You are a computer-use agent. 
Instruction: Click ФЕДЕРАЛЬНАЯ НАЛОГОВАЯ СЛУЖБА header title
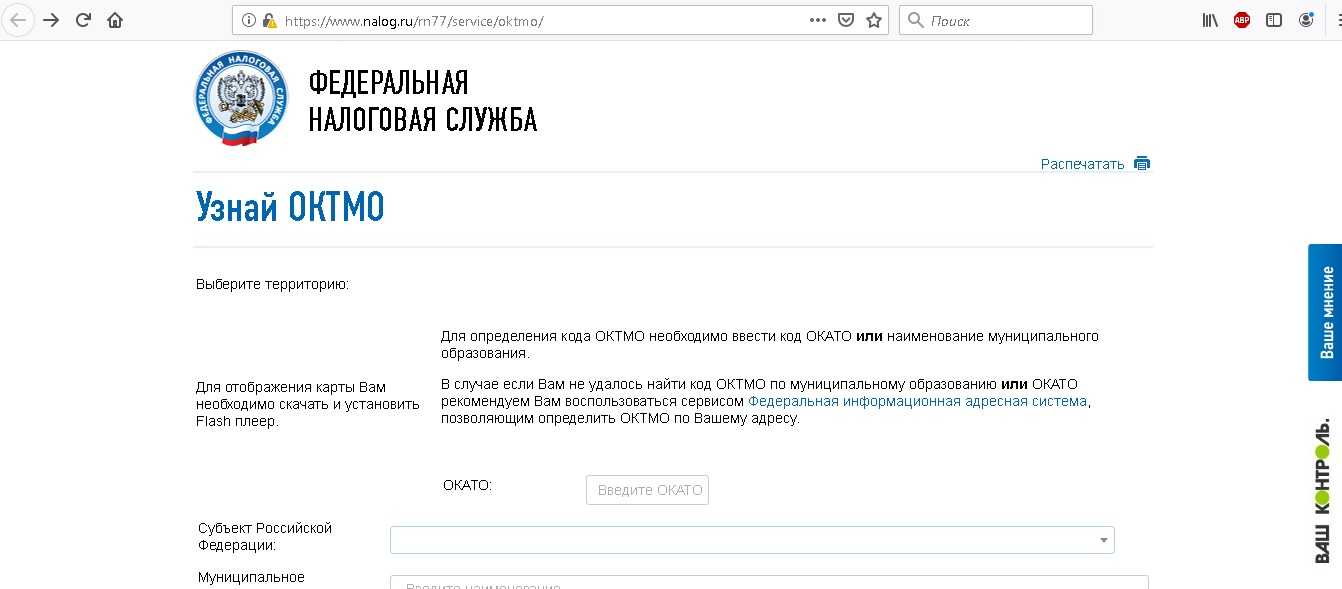422,101
